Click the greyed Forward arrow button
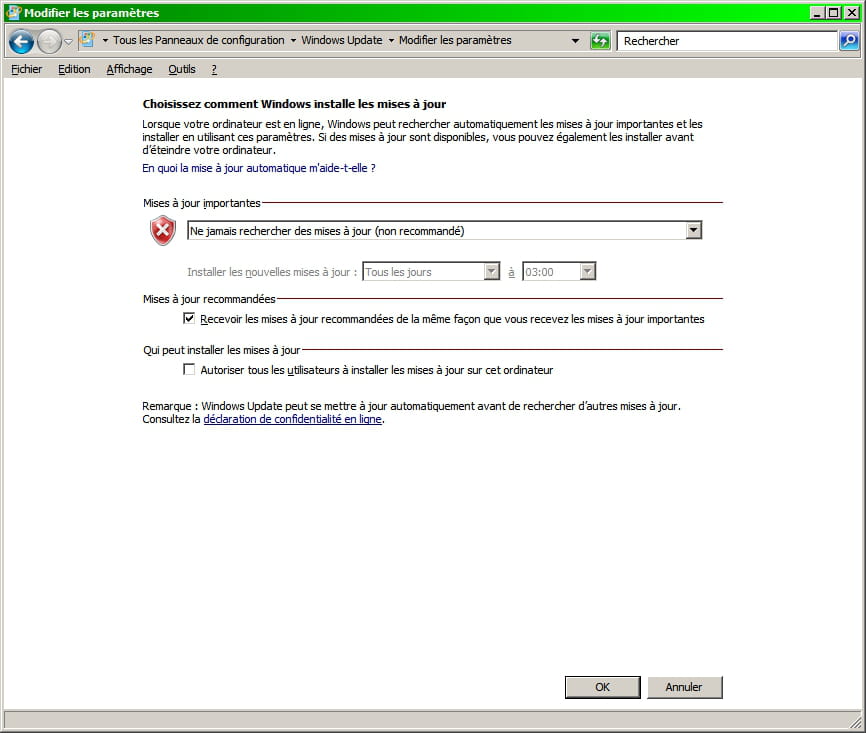866x733 pixels. click(49, 41)
